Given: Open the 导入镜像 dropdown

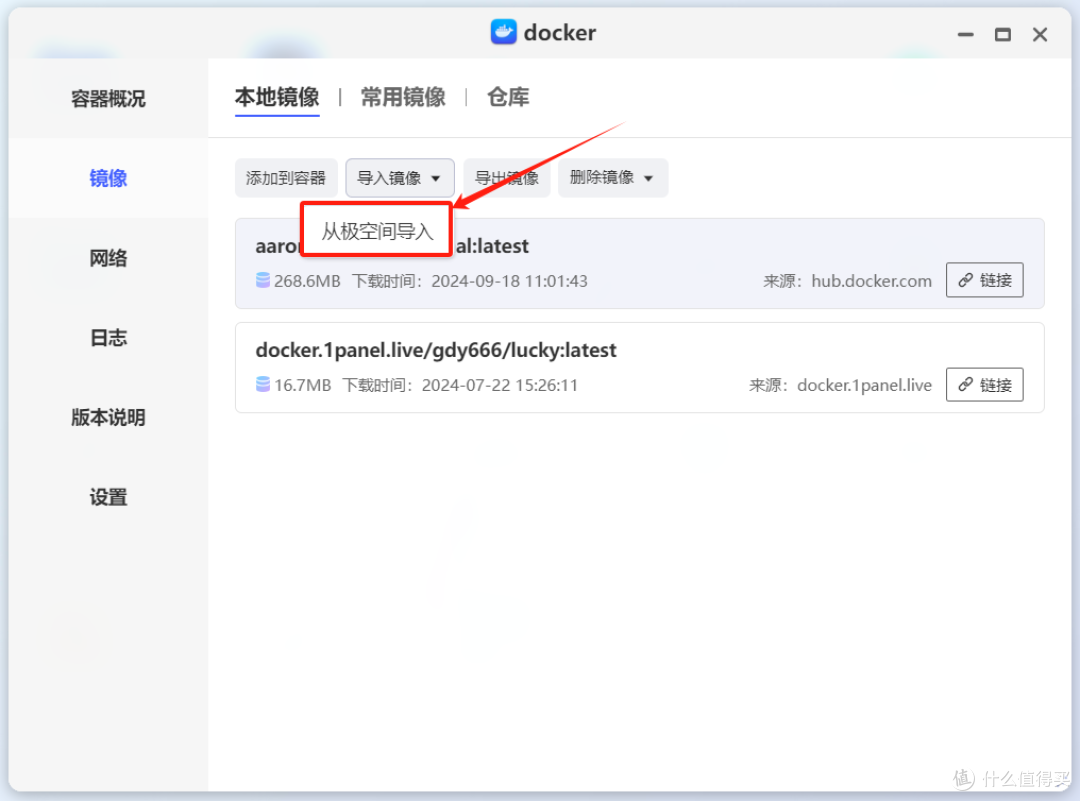Looking at the screenshot, I should 399,178.
